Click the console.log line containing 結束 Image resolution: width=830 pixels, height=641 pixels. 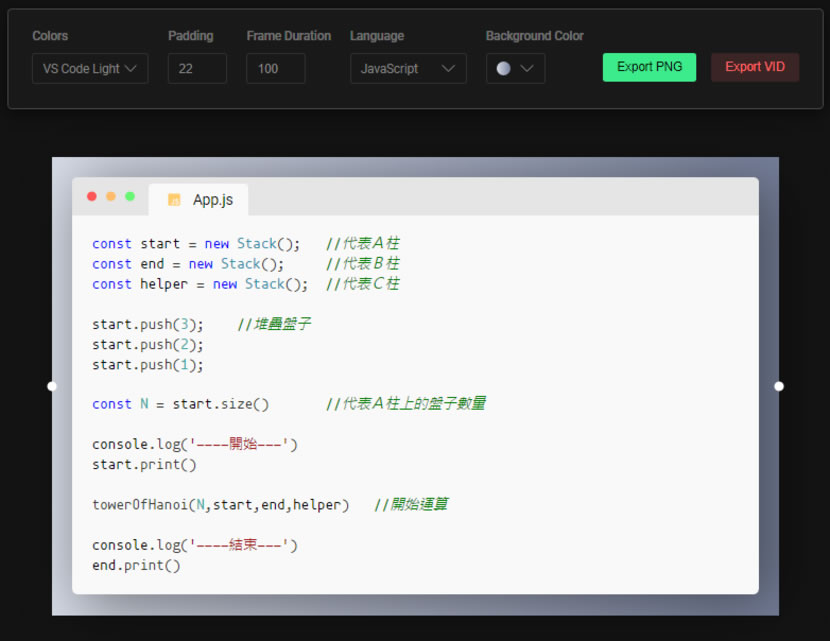[x=195, y=545]
